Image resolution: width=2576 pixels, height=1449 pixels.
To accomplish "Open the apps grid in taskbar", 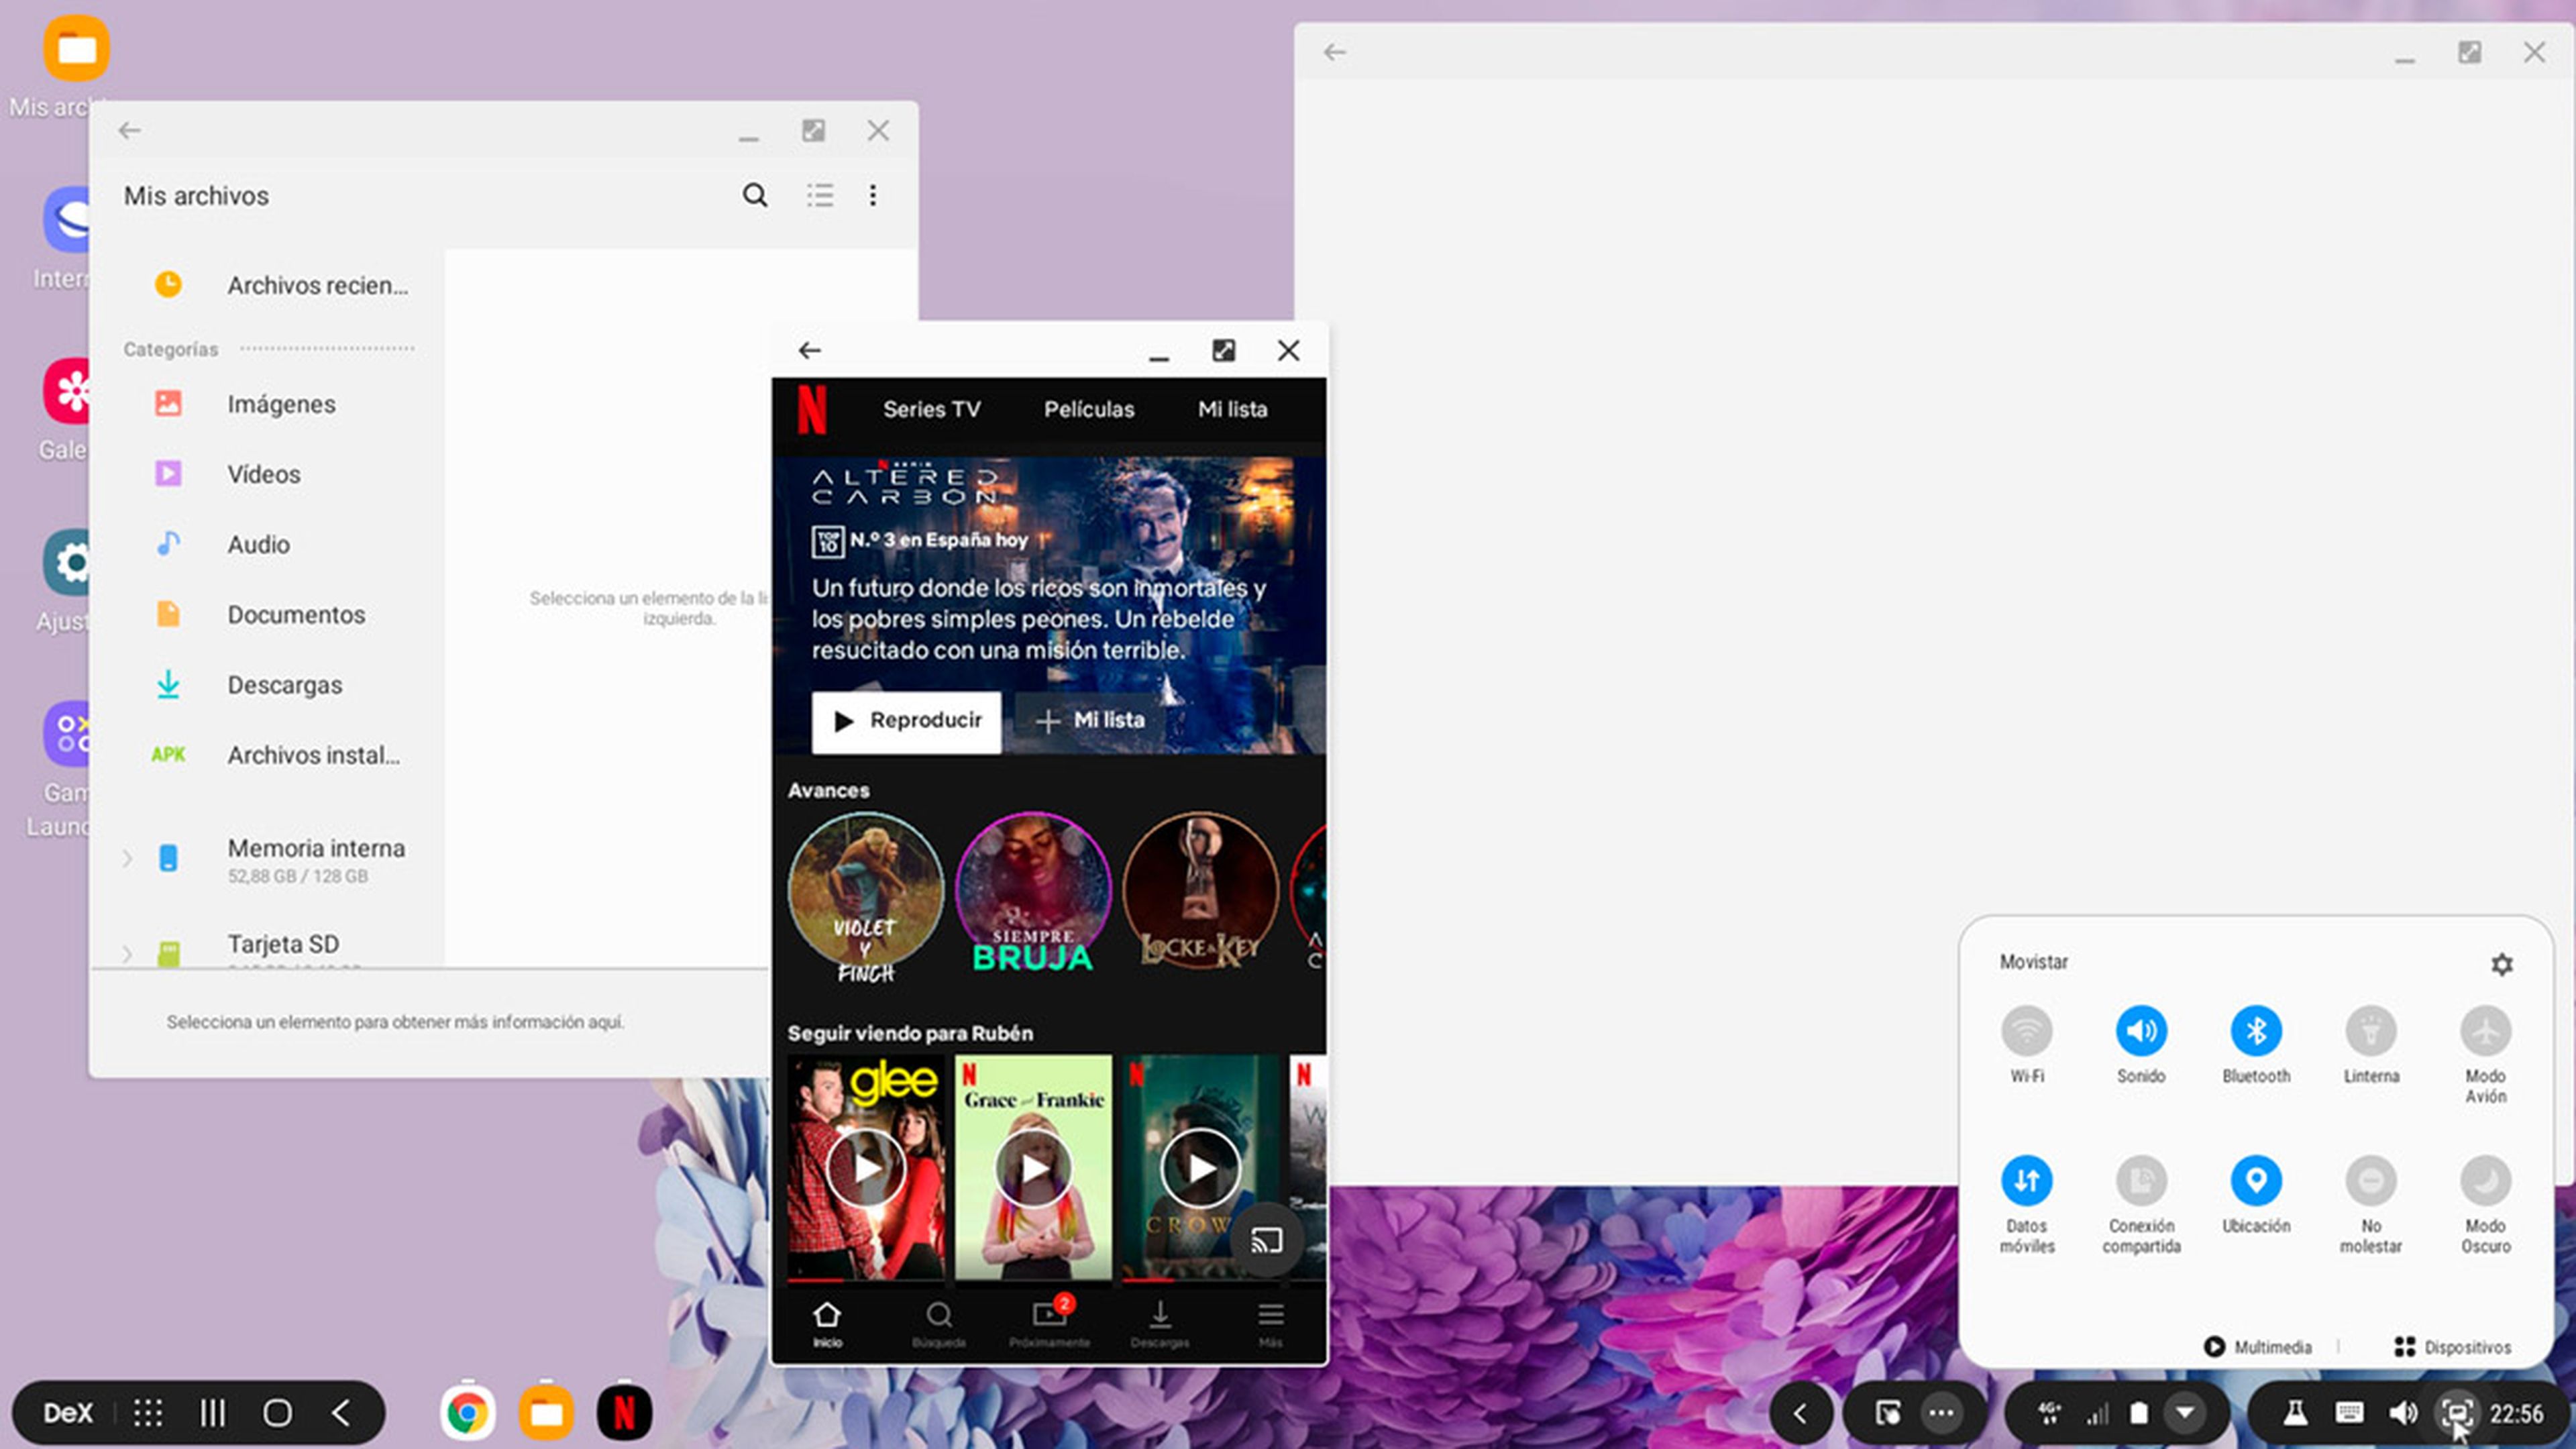I will pos(148,1413).
